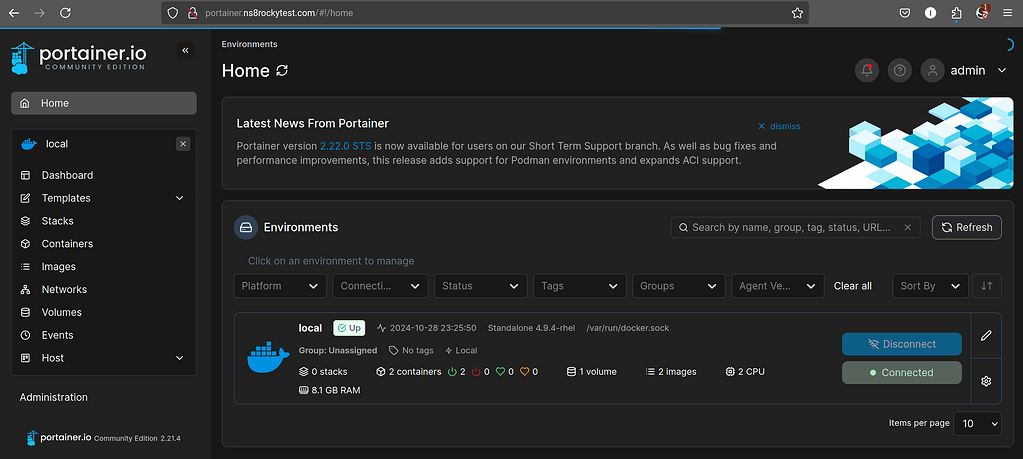
Task: Click the site security shield icon in the address bar
Action: click(172, 13)
